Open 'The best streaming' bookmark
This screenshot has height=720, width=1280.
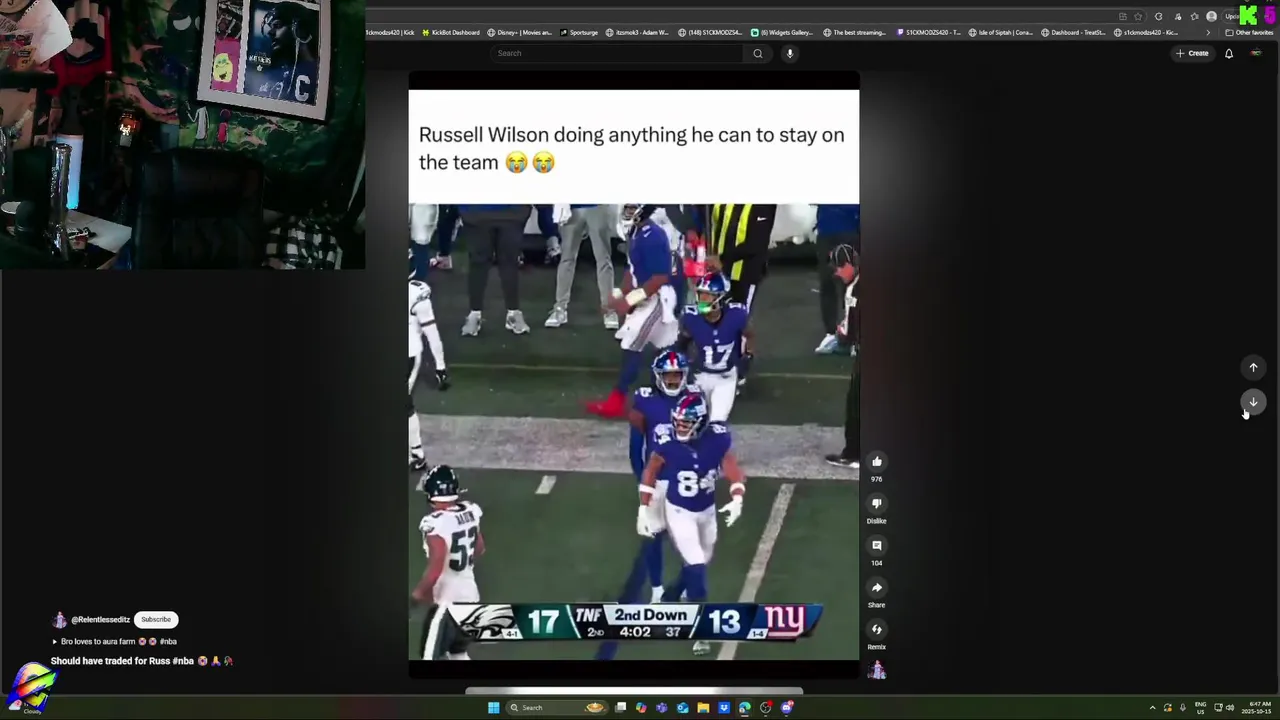(x=855, y=32)
